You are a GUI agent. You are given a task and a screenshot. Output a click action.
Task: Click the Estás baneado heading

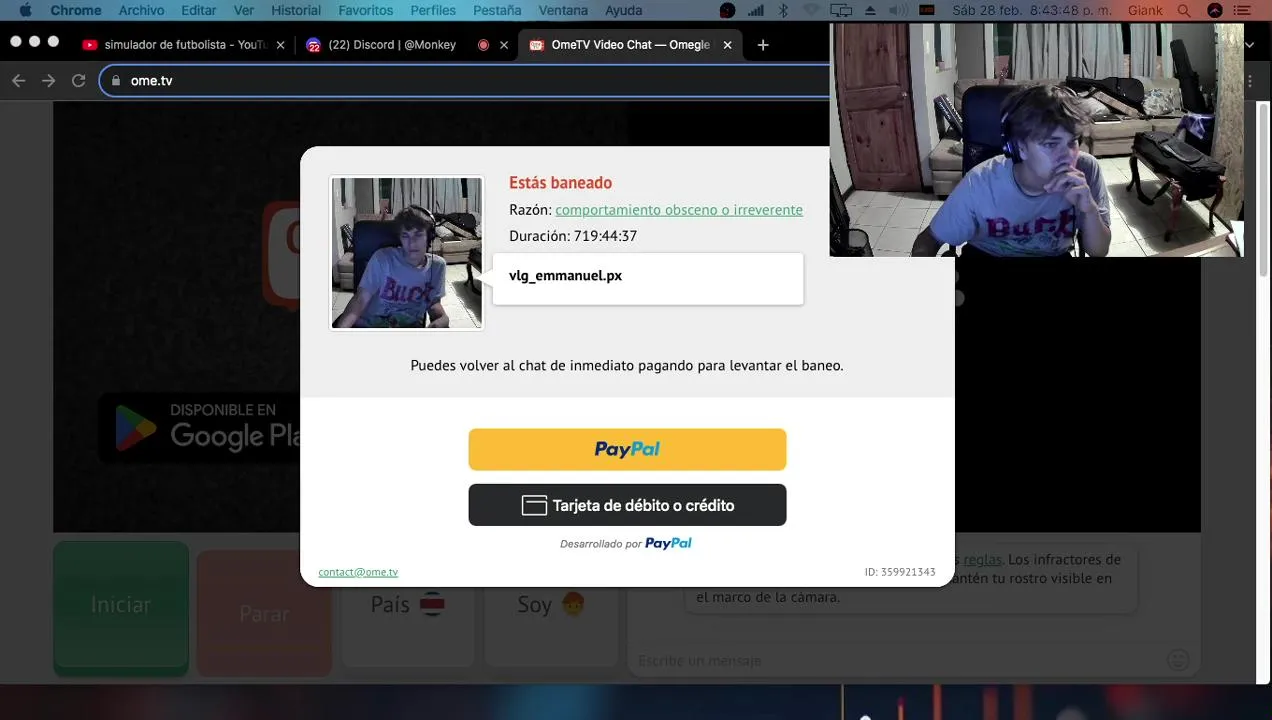560,183
